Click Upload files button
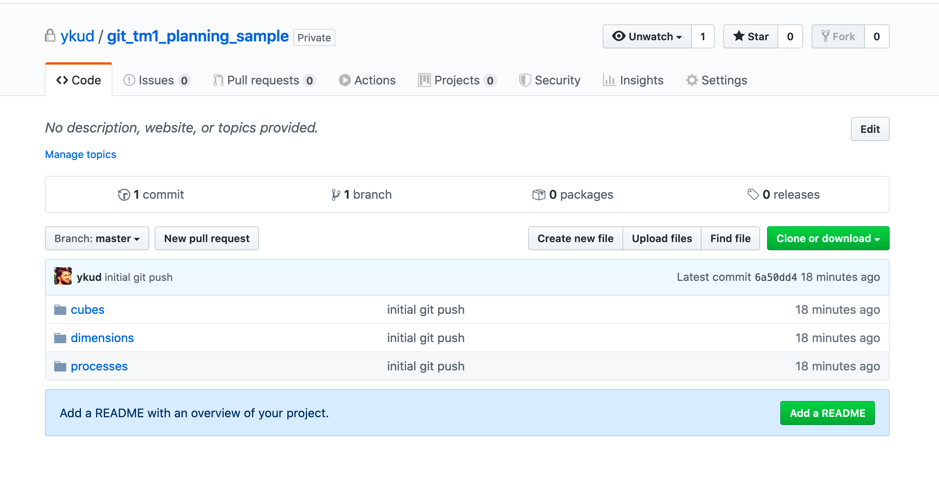Image resolution: width=939 pixels, height=477 pixels. [662, 238]
